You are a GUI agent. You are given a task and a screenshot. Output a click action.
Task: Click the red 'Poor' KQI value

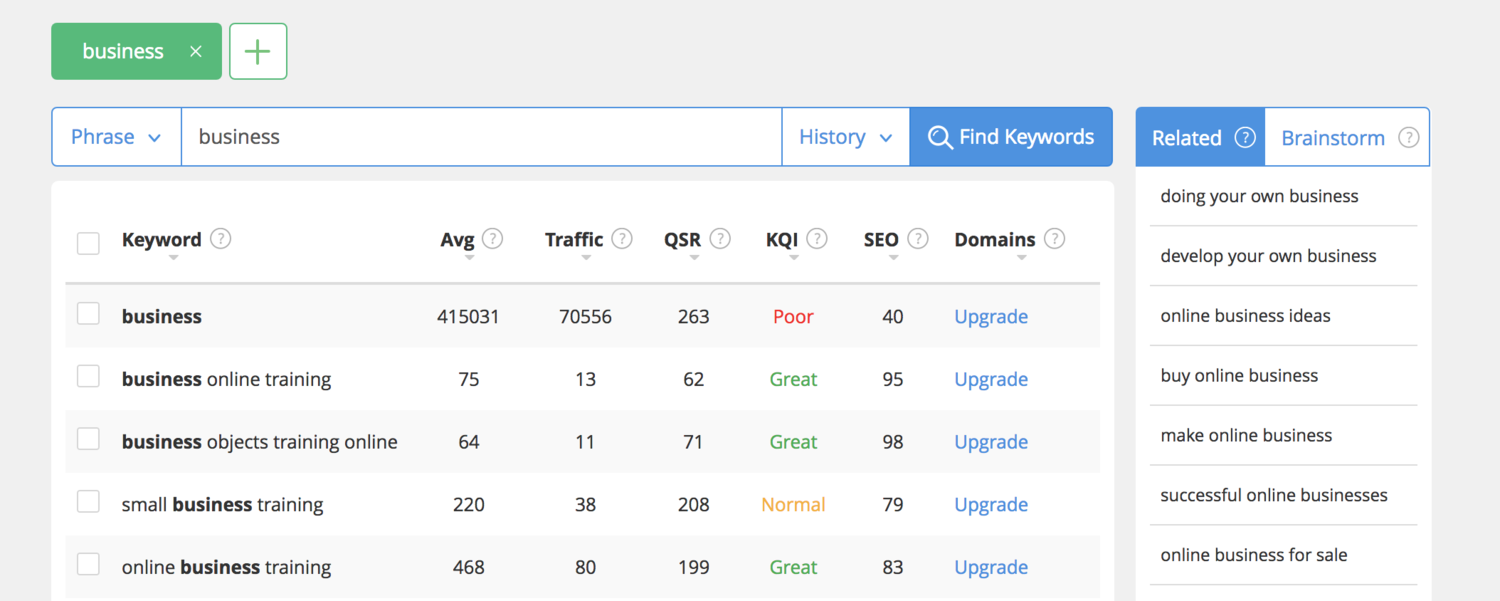(x=793, y=316)
